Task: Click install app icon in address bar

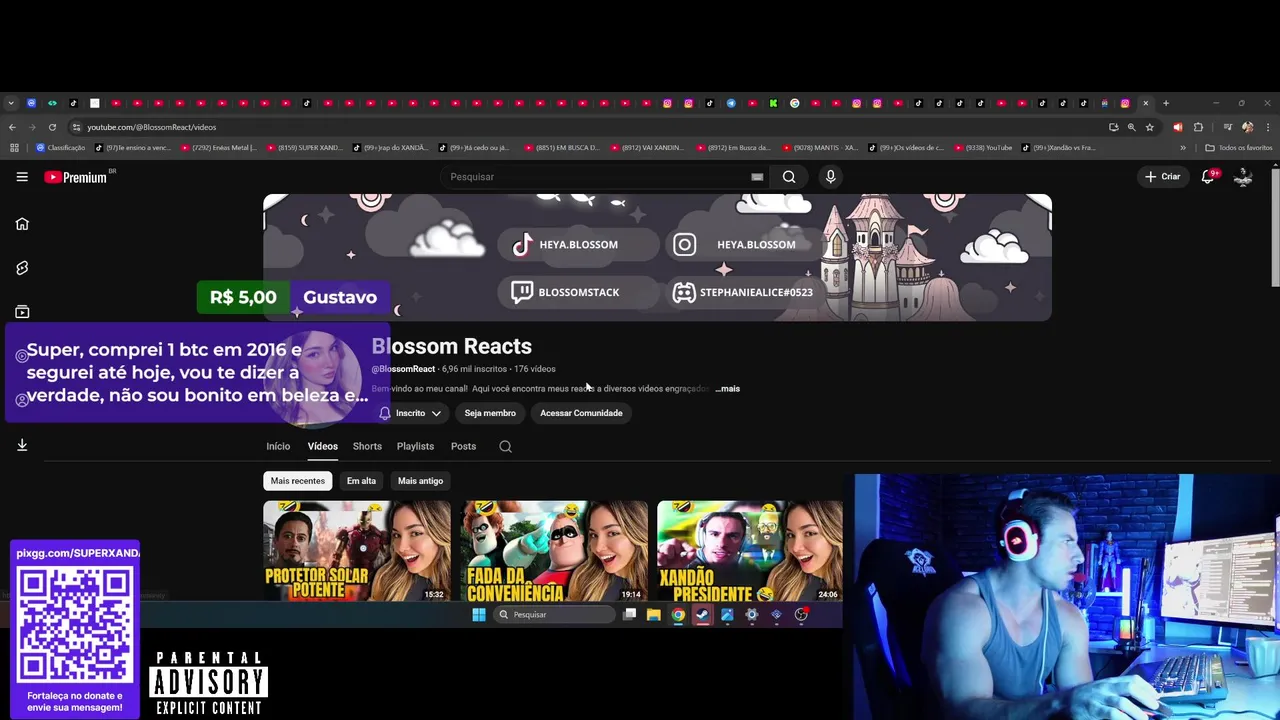Action: [x=1113, y=127]
